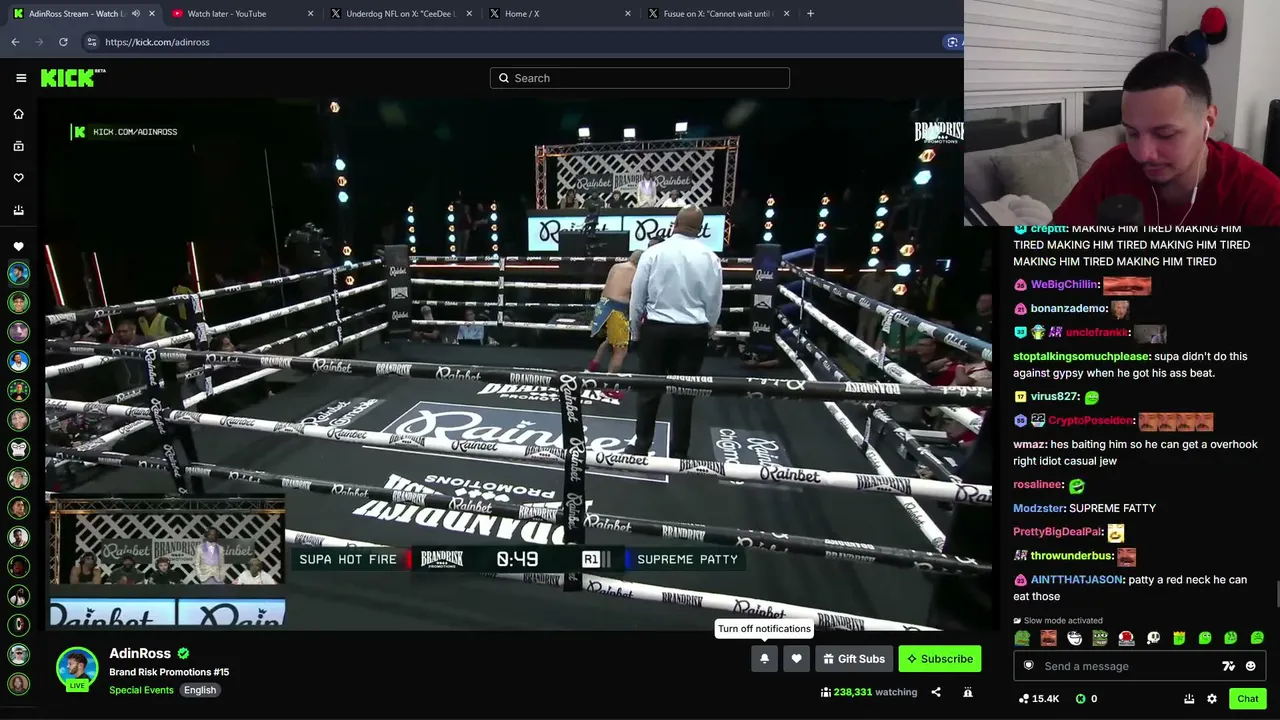Click the chat identity badge icon
This screenshot has width=1280, height=720.
pos(1028,666)
